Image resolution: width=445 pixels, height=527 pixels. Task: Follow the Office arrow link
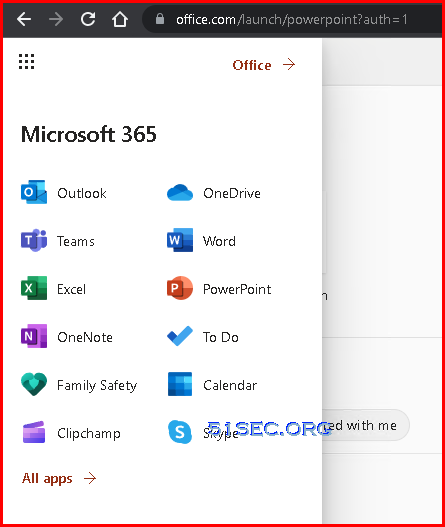click(x=264, y=65)
